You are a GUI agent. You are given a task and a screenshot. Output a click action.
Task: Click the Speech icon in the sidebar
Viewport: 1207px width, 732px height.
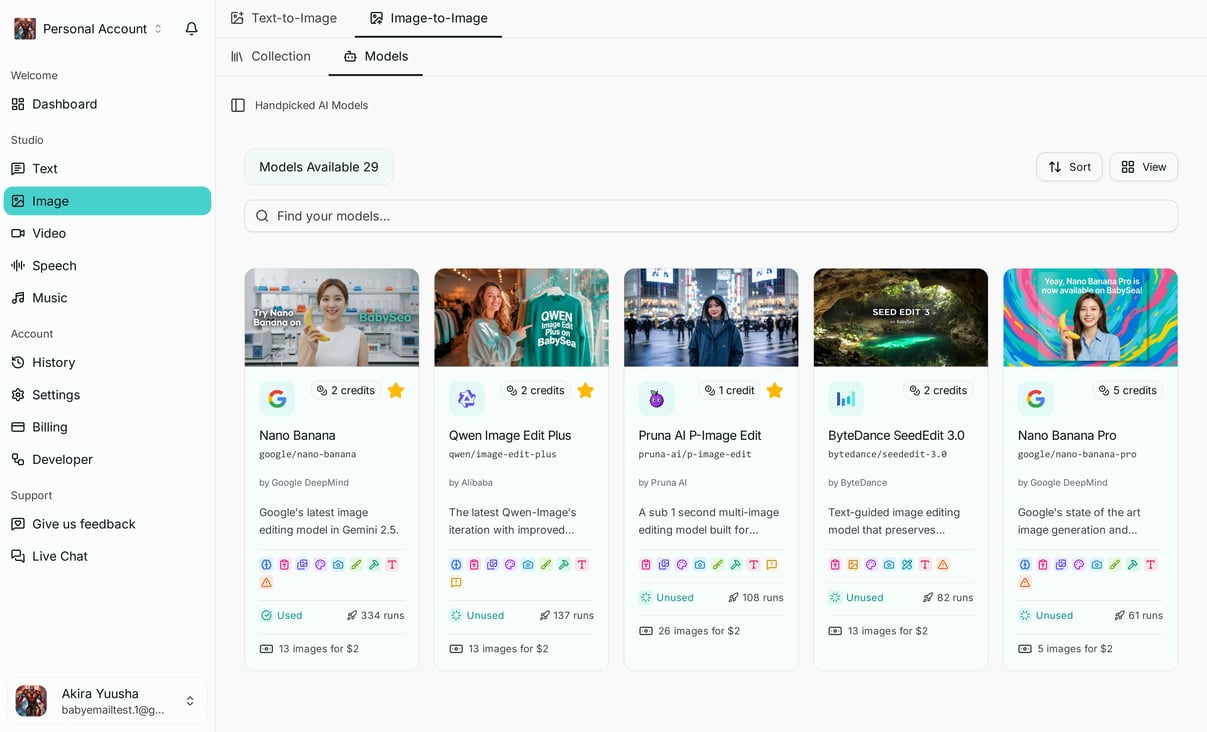pyautogui.click(x=18, y=265)
